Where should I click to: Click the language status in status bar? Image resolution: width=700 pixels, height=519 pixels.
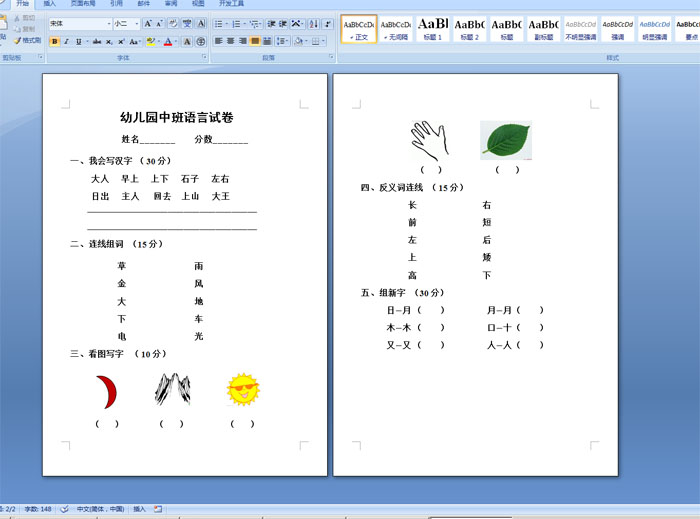[x=100, y=509]
